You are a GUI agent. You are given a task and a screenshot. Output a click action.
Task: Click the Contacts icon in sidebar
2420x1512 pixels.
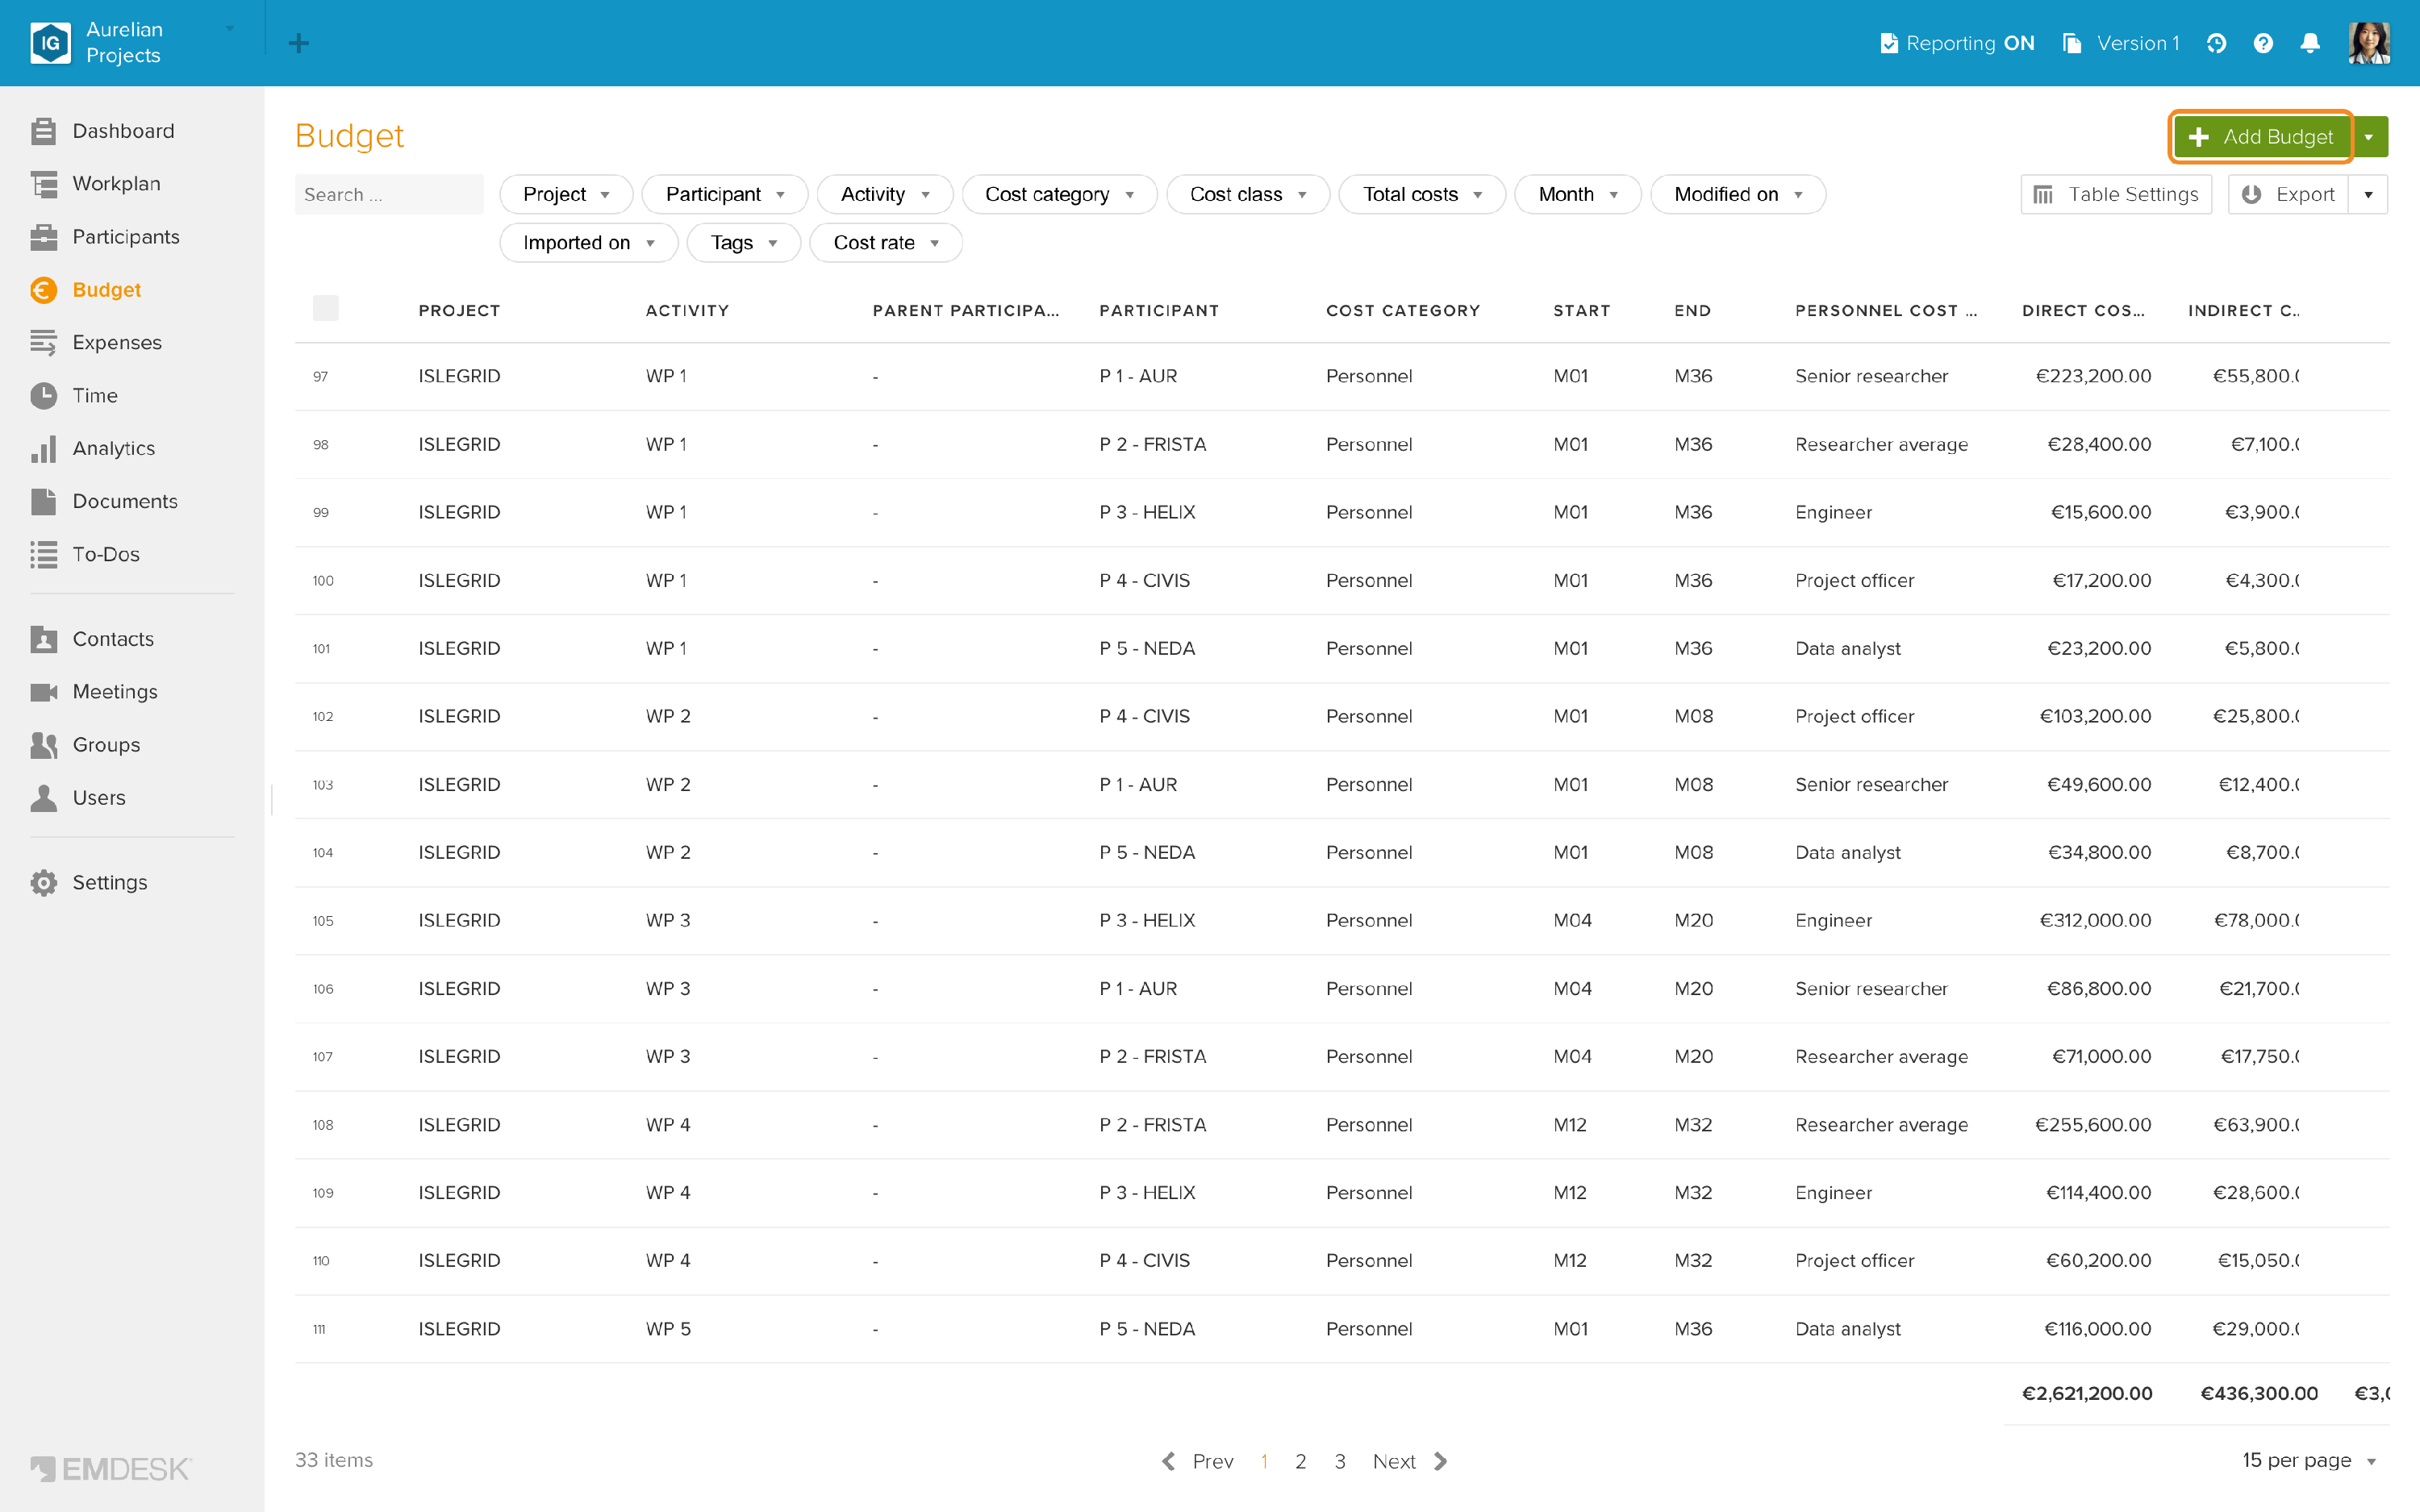[43, 639]
